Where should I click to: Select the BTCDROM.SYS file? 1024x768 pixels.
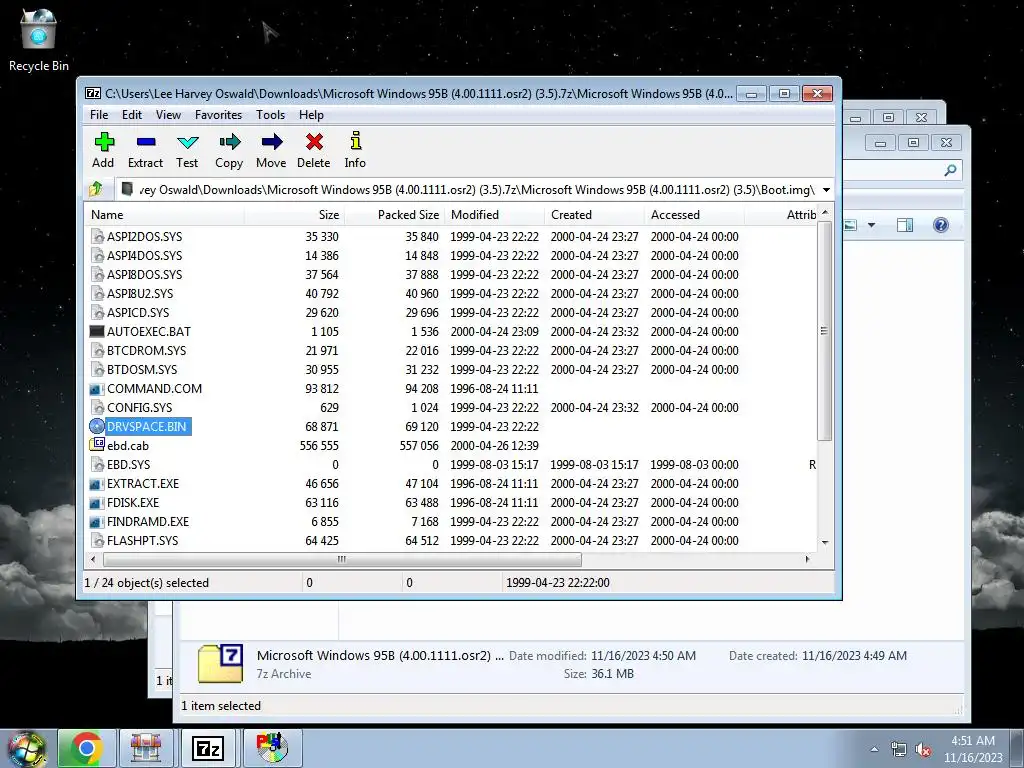point(146,351)
